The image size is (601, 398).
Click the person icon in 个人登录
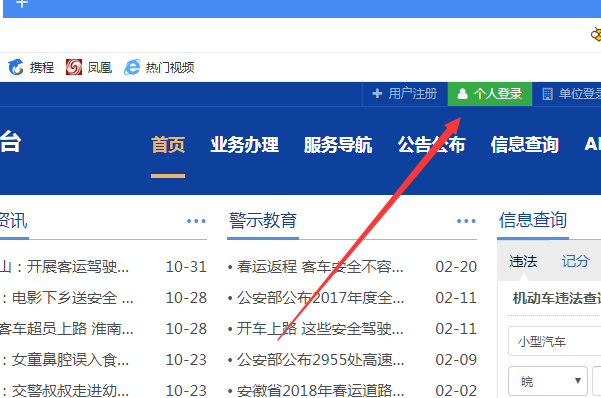[x=463, y=94]
